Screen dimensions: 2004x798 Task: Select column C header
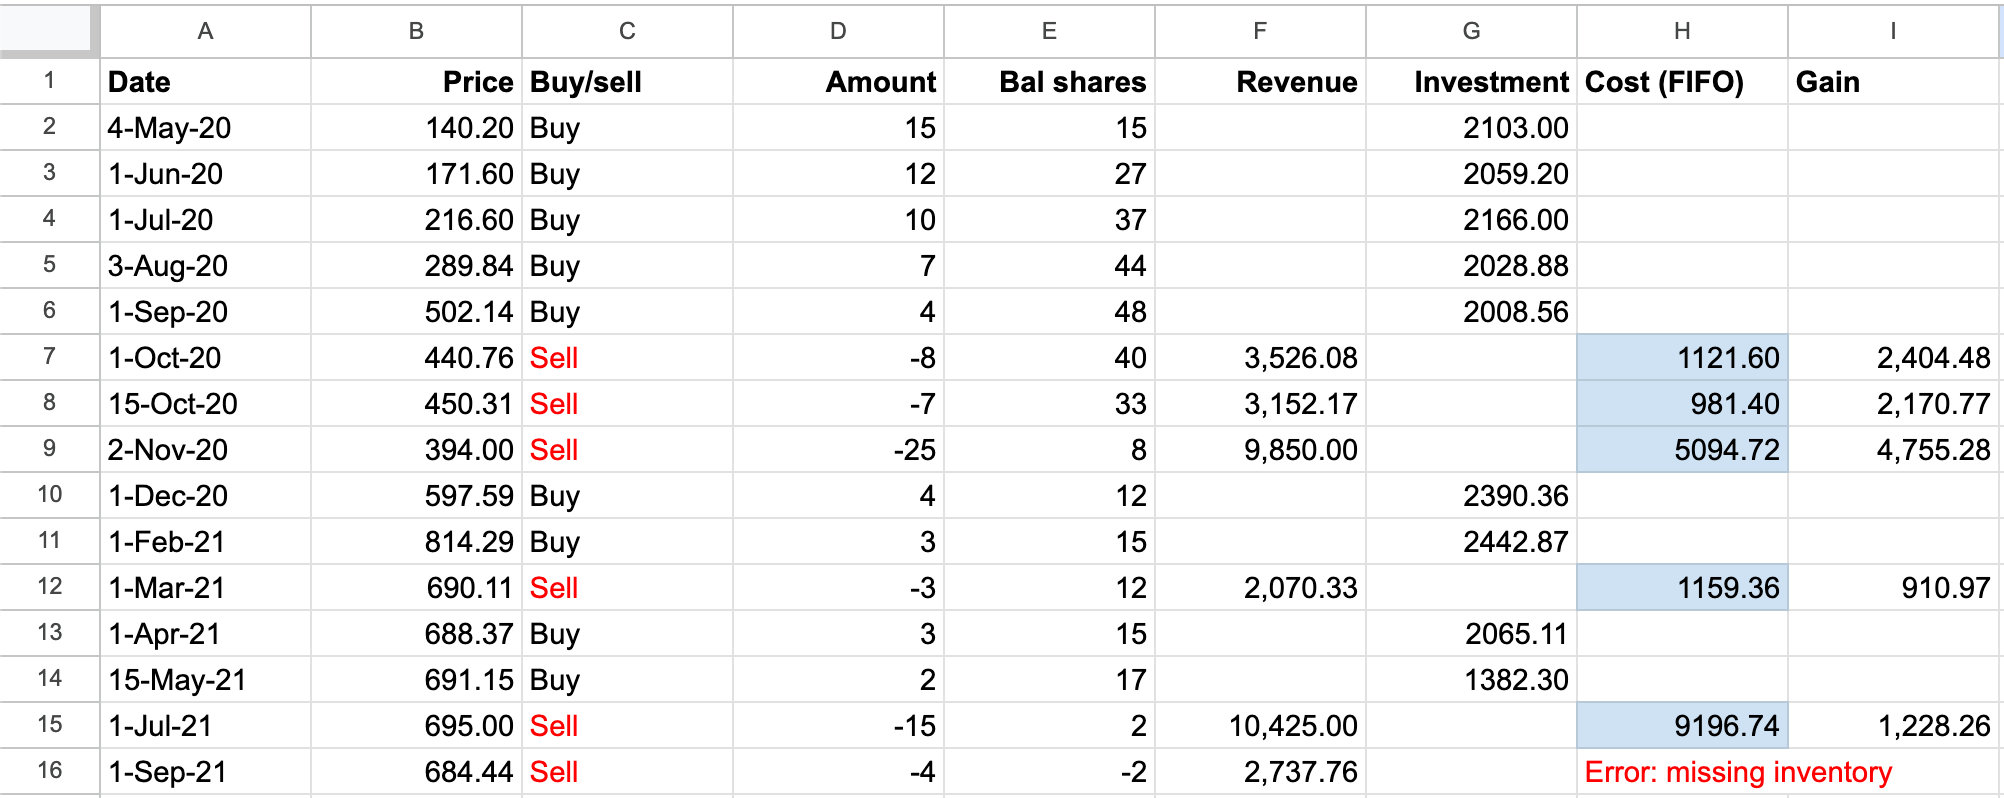click(x=627, y=31)
